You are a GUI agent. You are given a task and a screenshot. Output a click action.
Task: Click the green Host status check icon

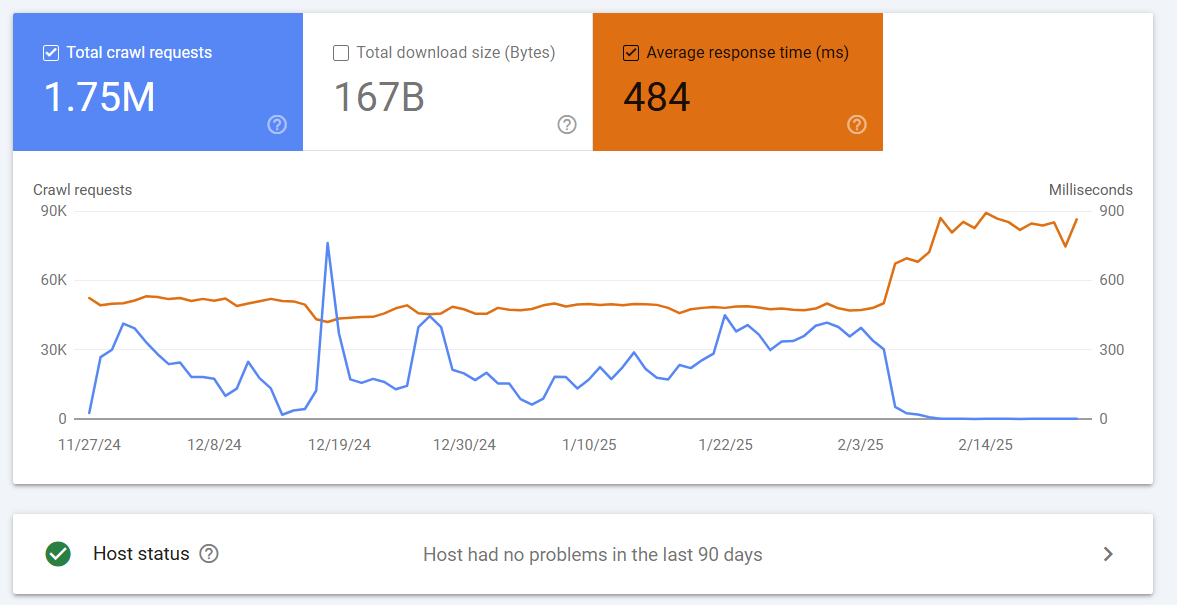[x=58, y=554]
